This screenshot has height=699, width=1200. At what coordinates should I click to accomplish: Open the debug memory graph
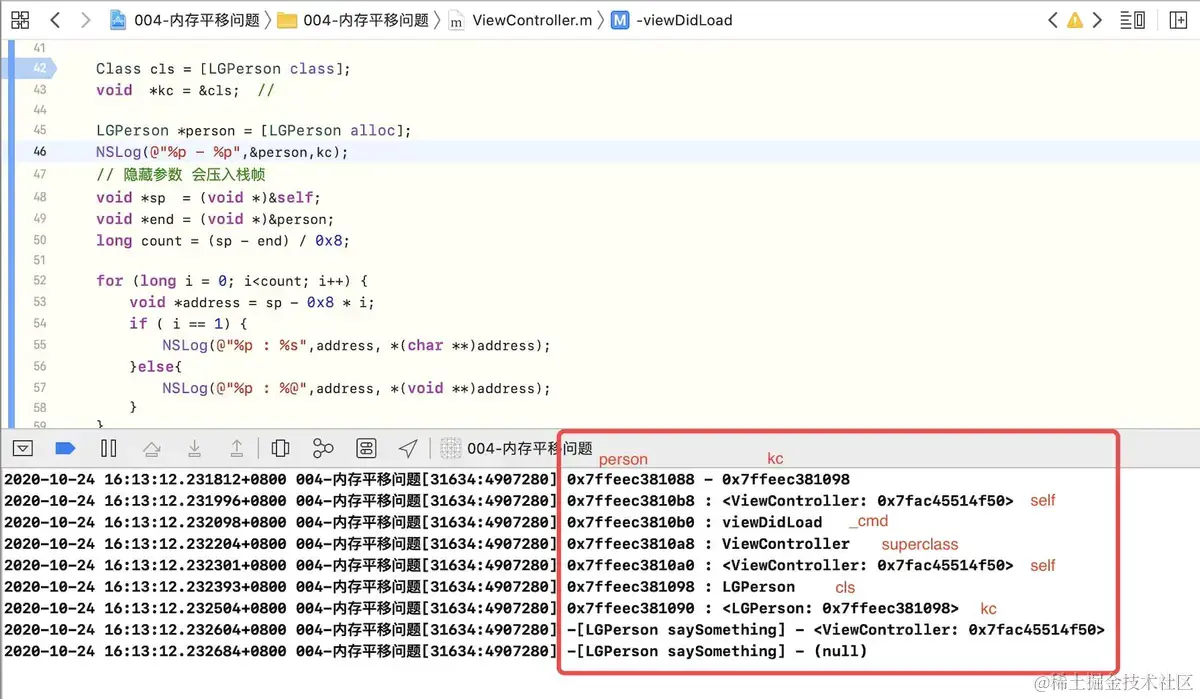323,448
